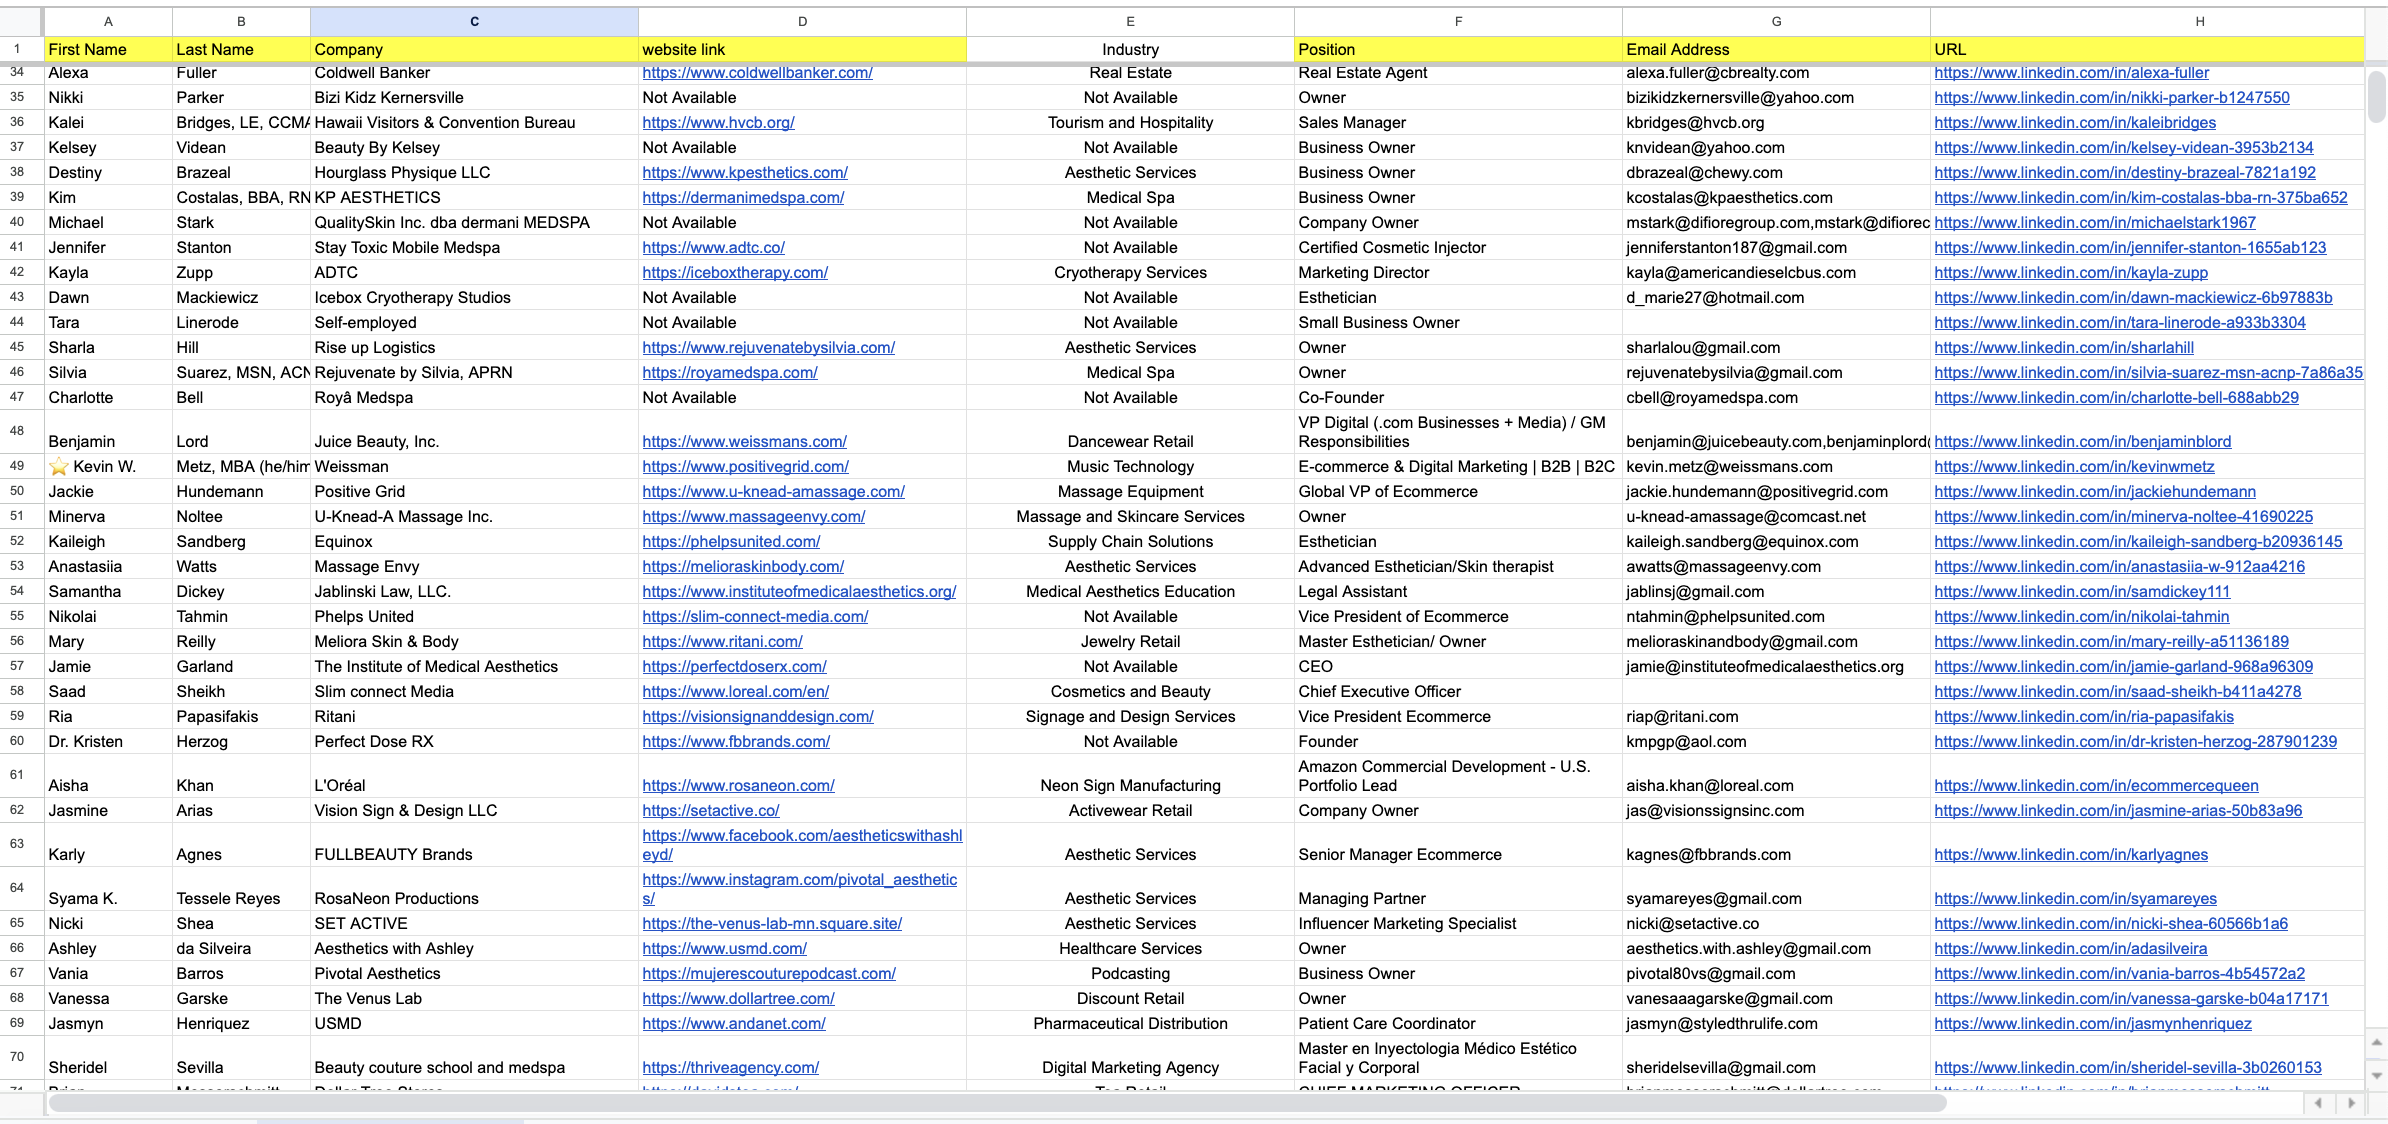The image size is (2388, 1124).
Task: Select the cell 'Influencer Marketing Specialist'
Action: pyautogui.click(x=1458, y=923)
